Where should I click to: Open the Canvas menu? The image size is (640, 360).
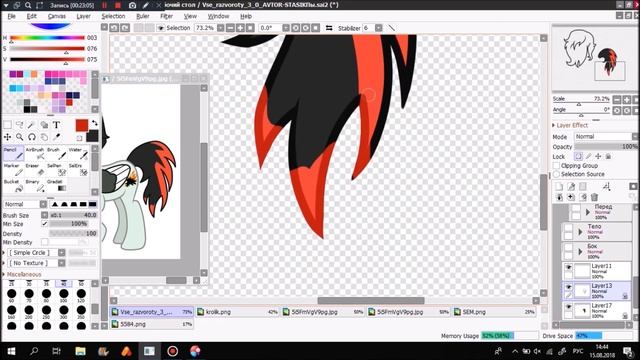[57, 16]
